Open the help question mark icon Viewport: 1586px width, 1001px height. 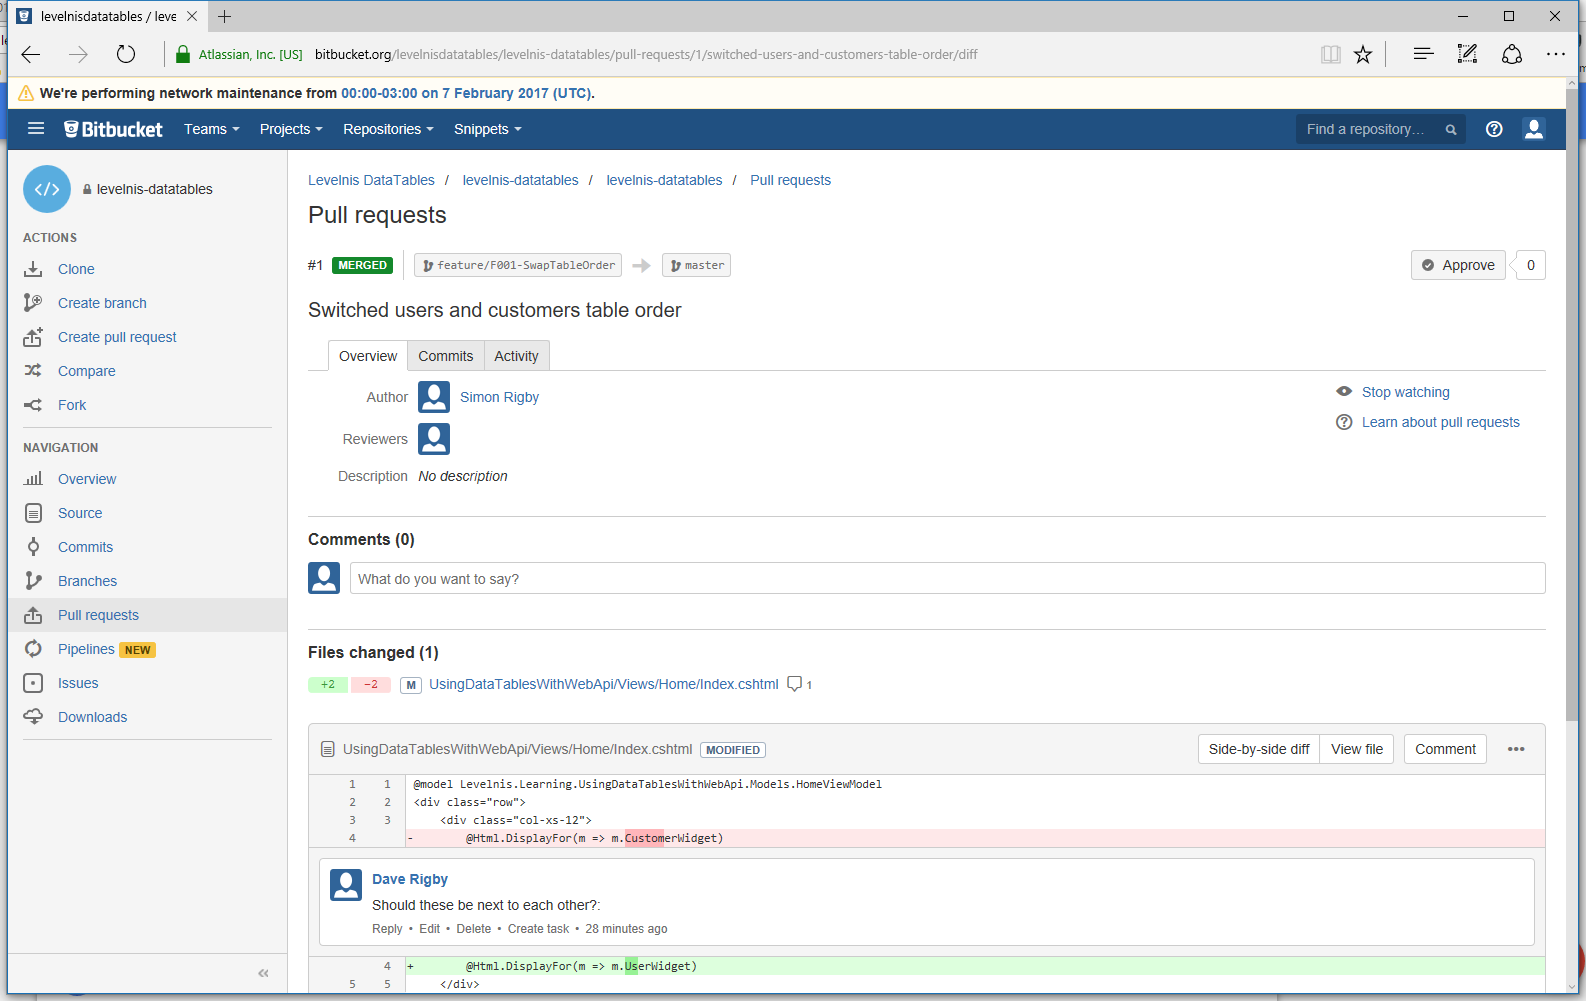tap(1494, 129)
